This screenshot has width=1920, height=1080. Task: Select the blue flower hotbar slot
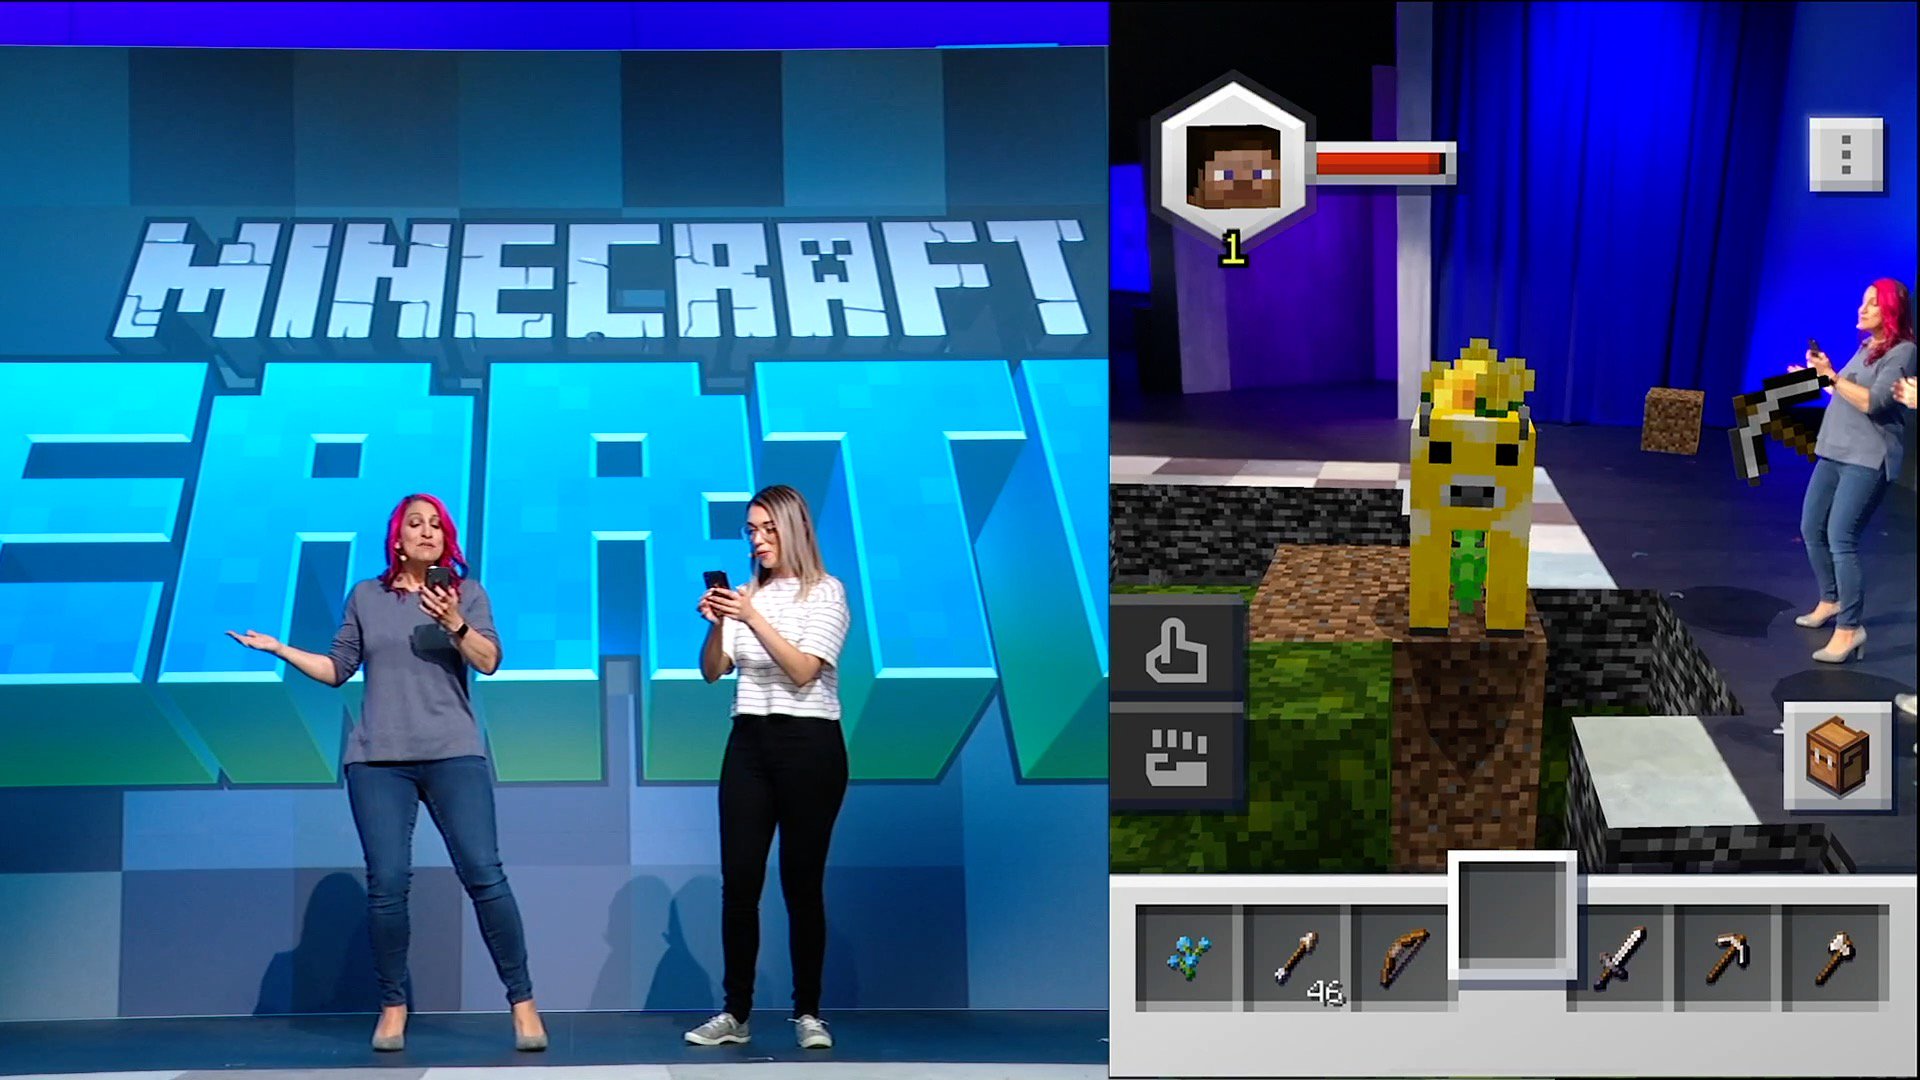[x=1187, y=957]
